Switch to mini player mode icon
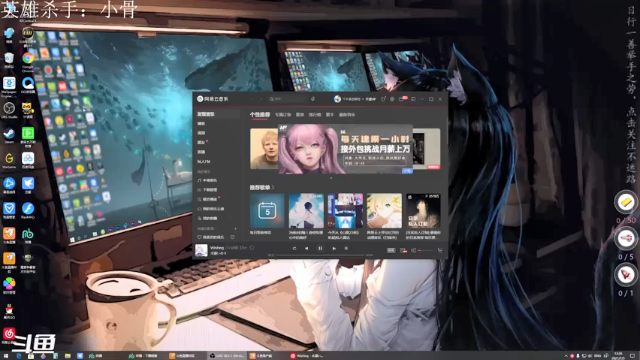This screenshot has height=360, width=640. 413,99
